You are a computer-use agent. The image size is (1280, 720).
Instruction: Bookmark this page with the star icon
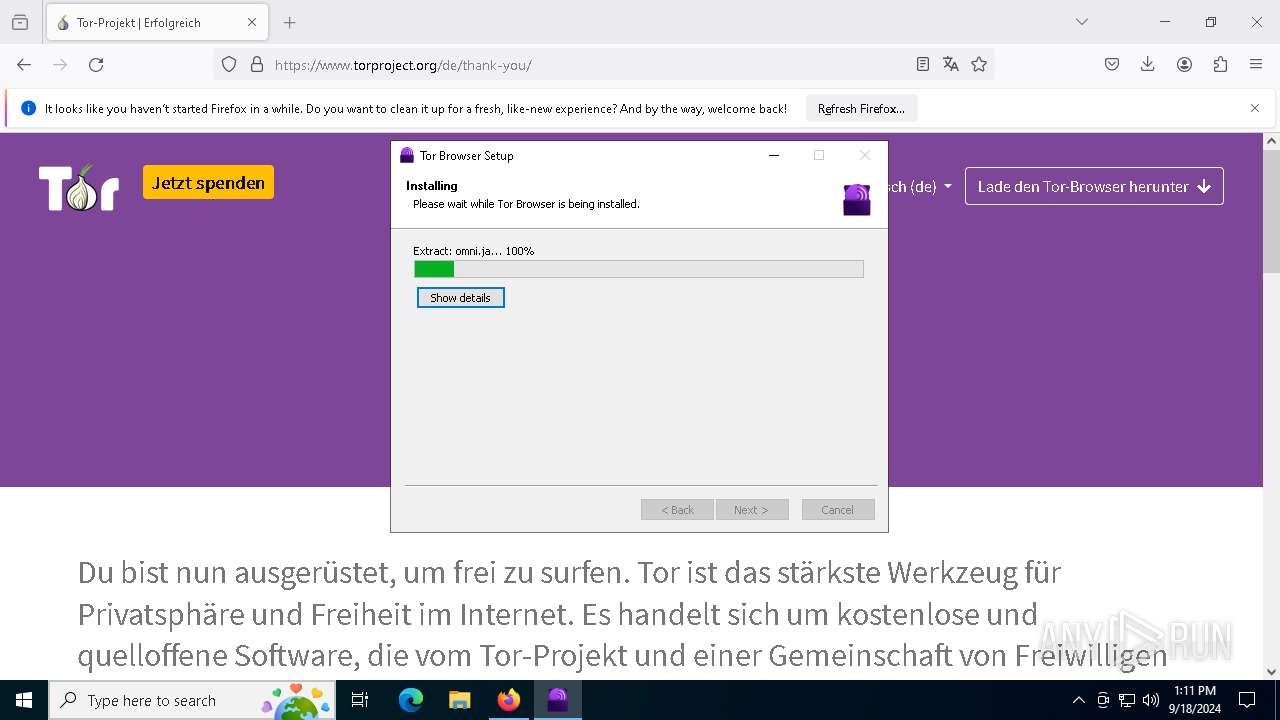tap(979, 65)
